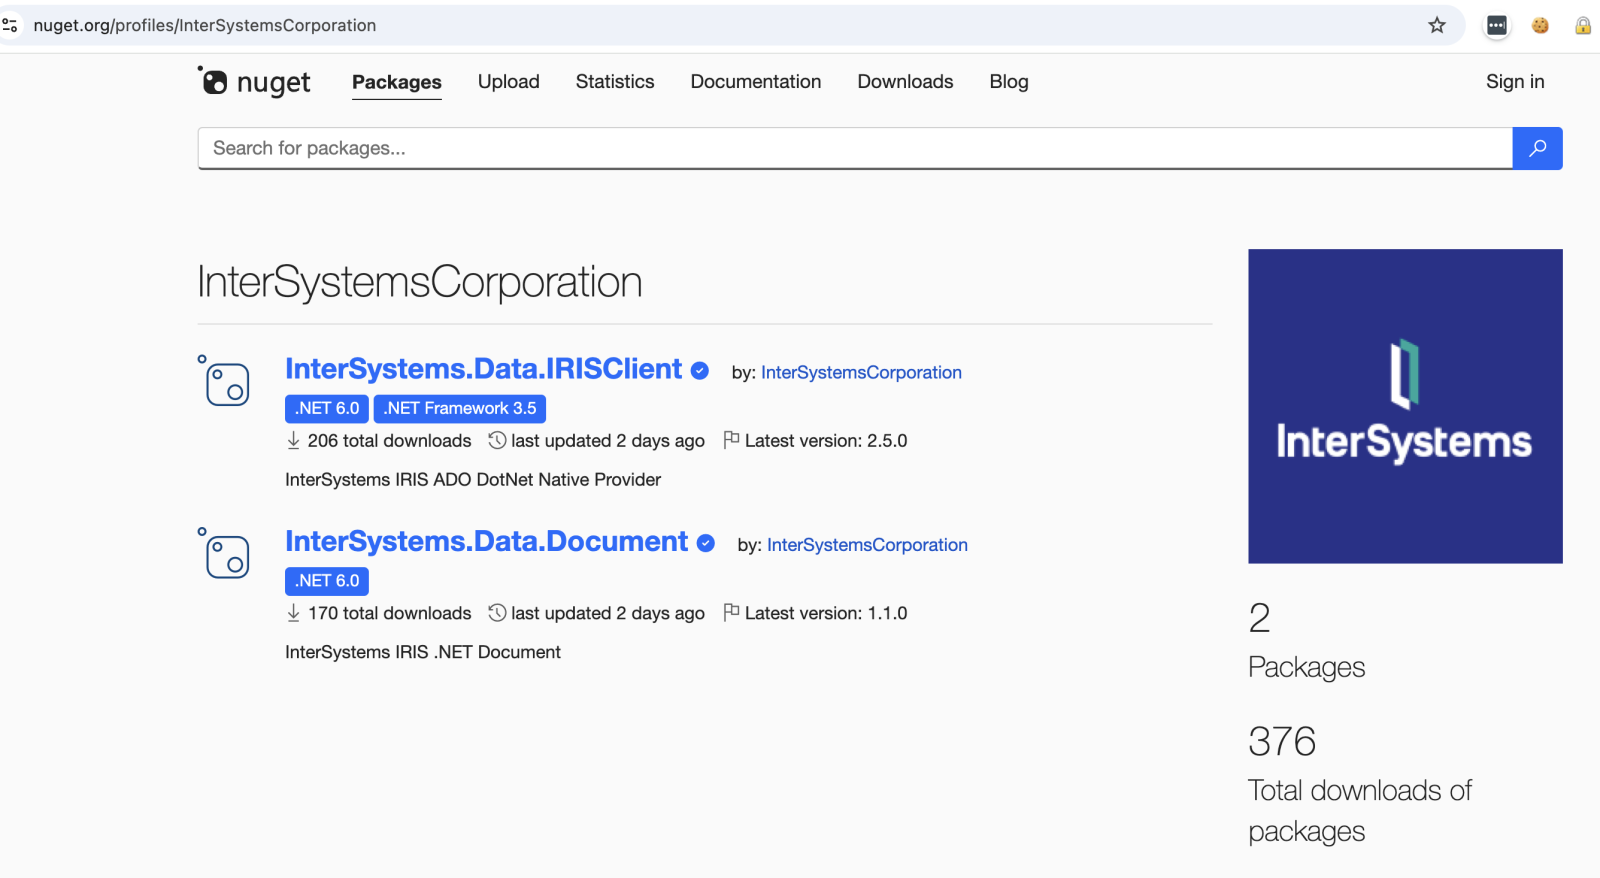Open the padlock extension icon

[1583, 25]
